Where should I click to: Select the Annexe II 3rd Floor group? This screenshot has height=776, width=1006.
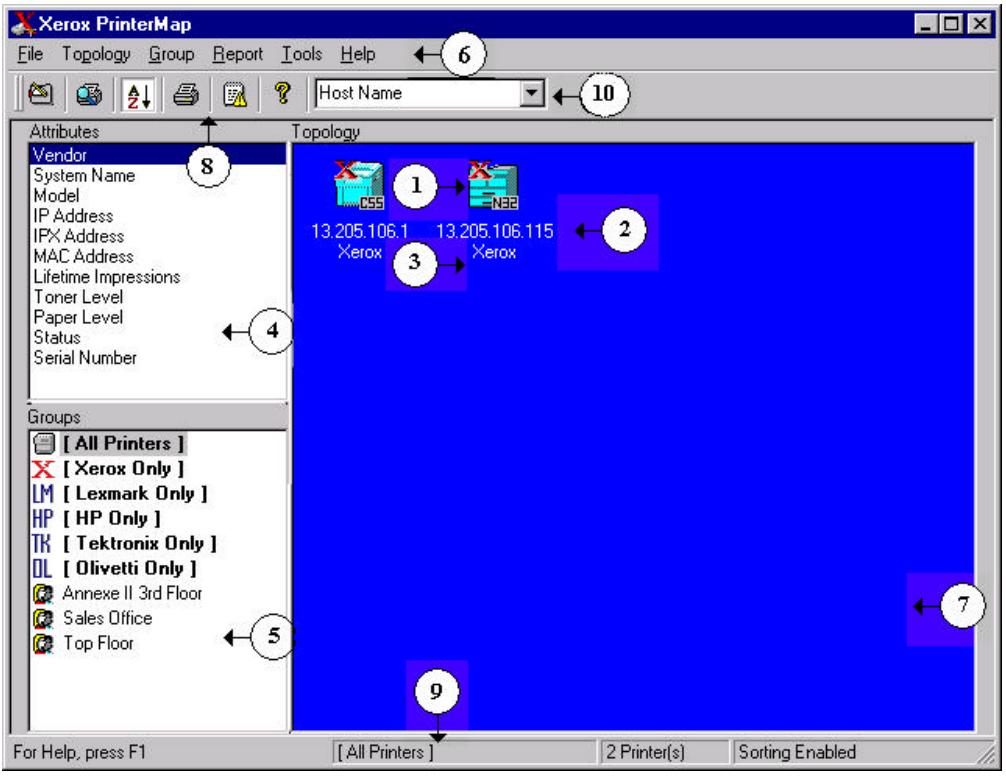(132, 593)
